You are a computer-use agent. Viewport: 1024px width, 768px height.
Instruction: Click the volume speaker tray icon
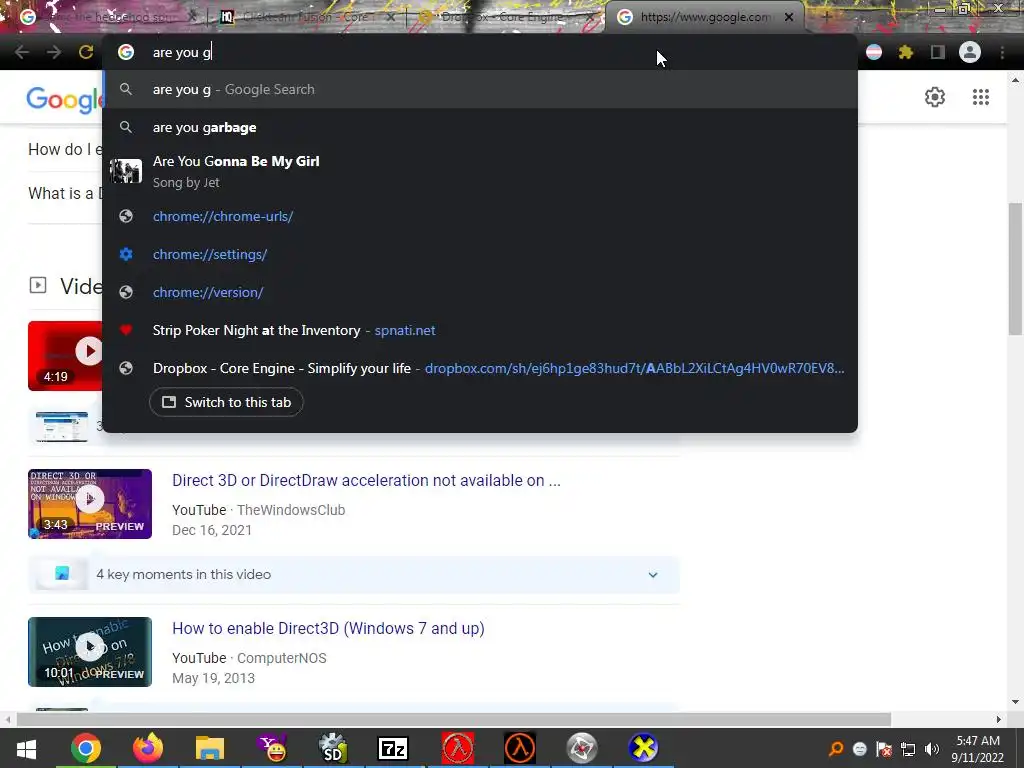(932, 749)
